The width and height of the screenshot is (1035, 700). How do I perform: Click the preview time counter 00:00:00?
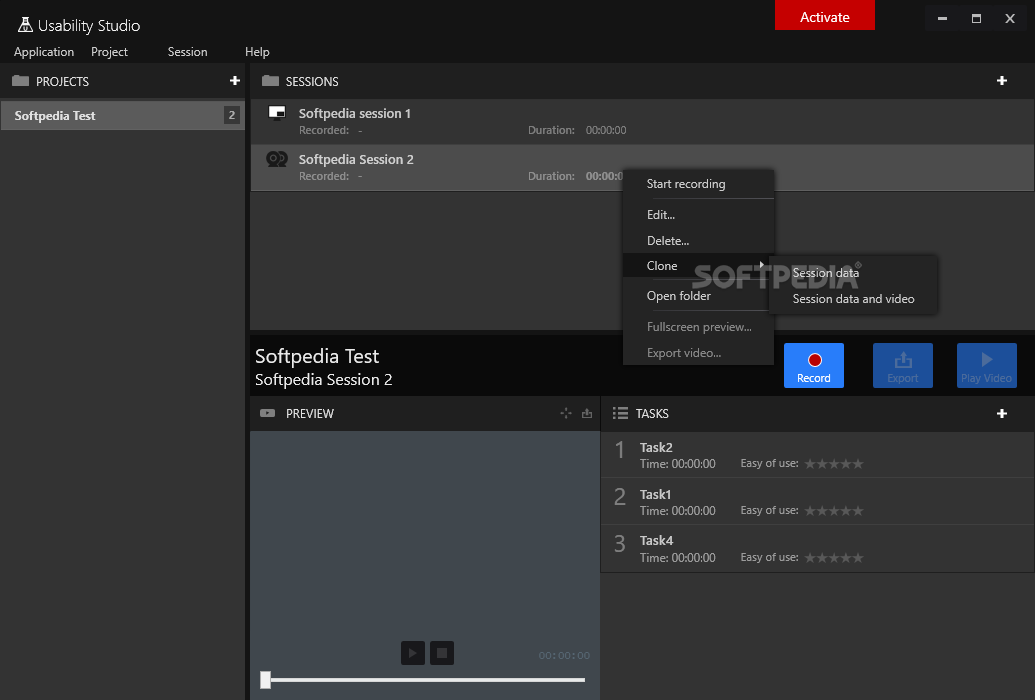point(564,655)
